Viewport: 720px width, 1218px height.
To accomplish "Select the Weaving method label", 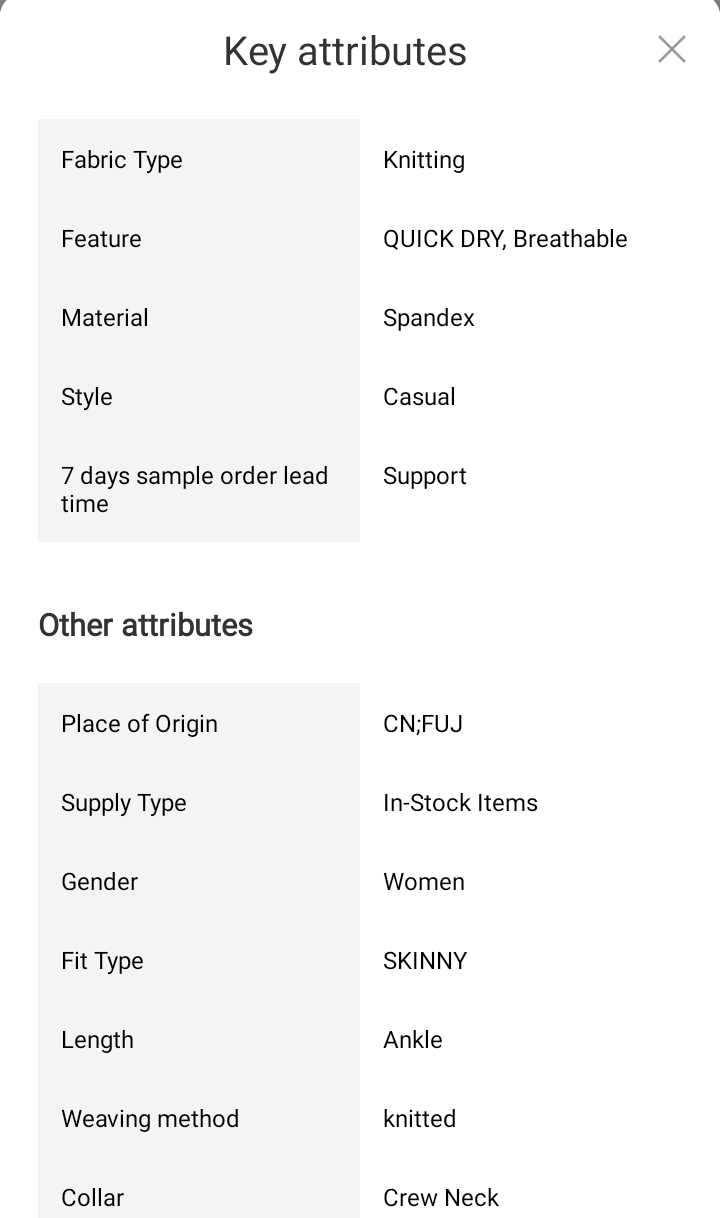I will click(x=150, y=1119).
